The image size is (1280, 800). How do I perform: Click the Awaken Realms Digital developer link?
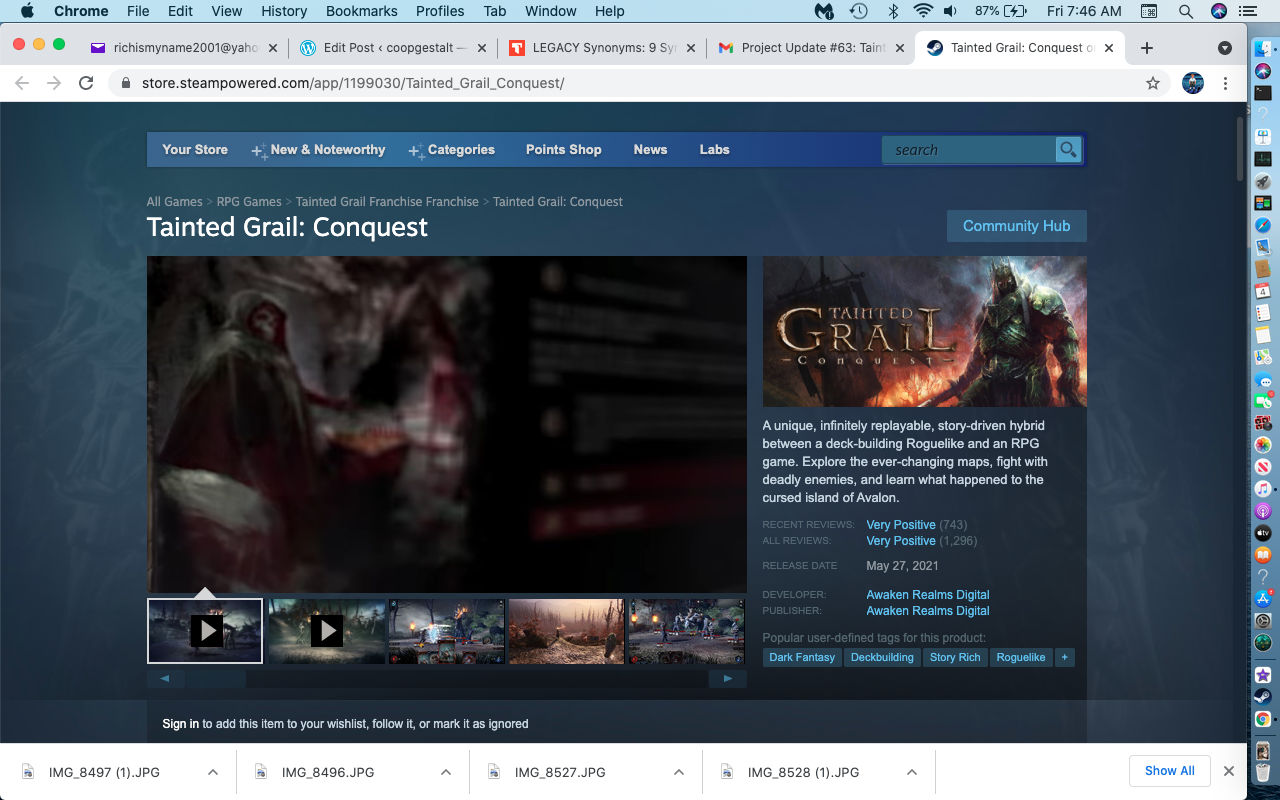click(x=927, y=595)
